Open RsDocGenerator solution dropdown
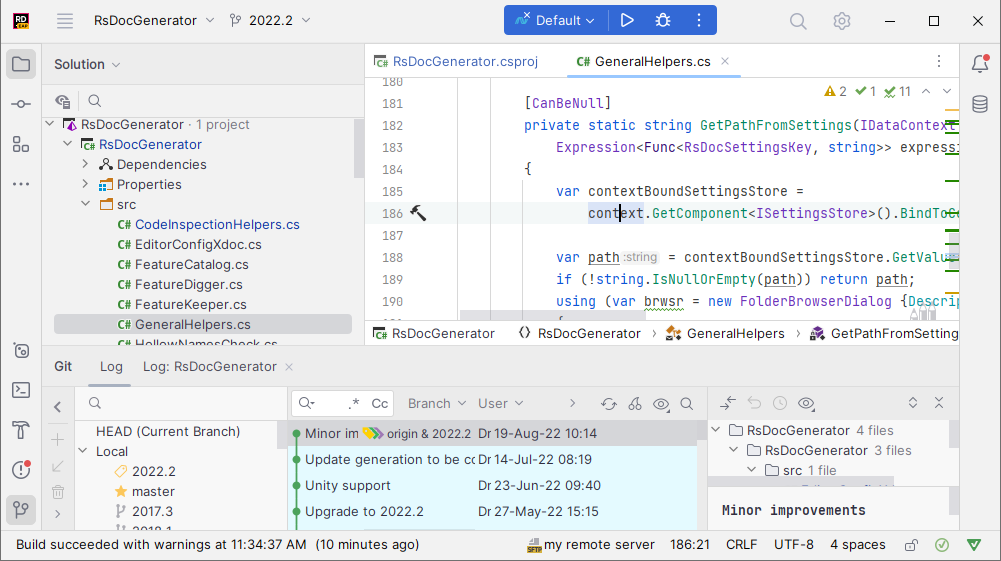This screenshot has width=1001, height=561. coord(154,20)
